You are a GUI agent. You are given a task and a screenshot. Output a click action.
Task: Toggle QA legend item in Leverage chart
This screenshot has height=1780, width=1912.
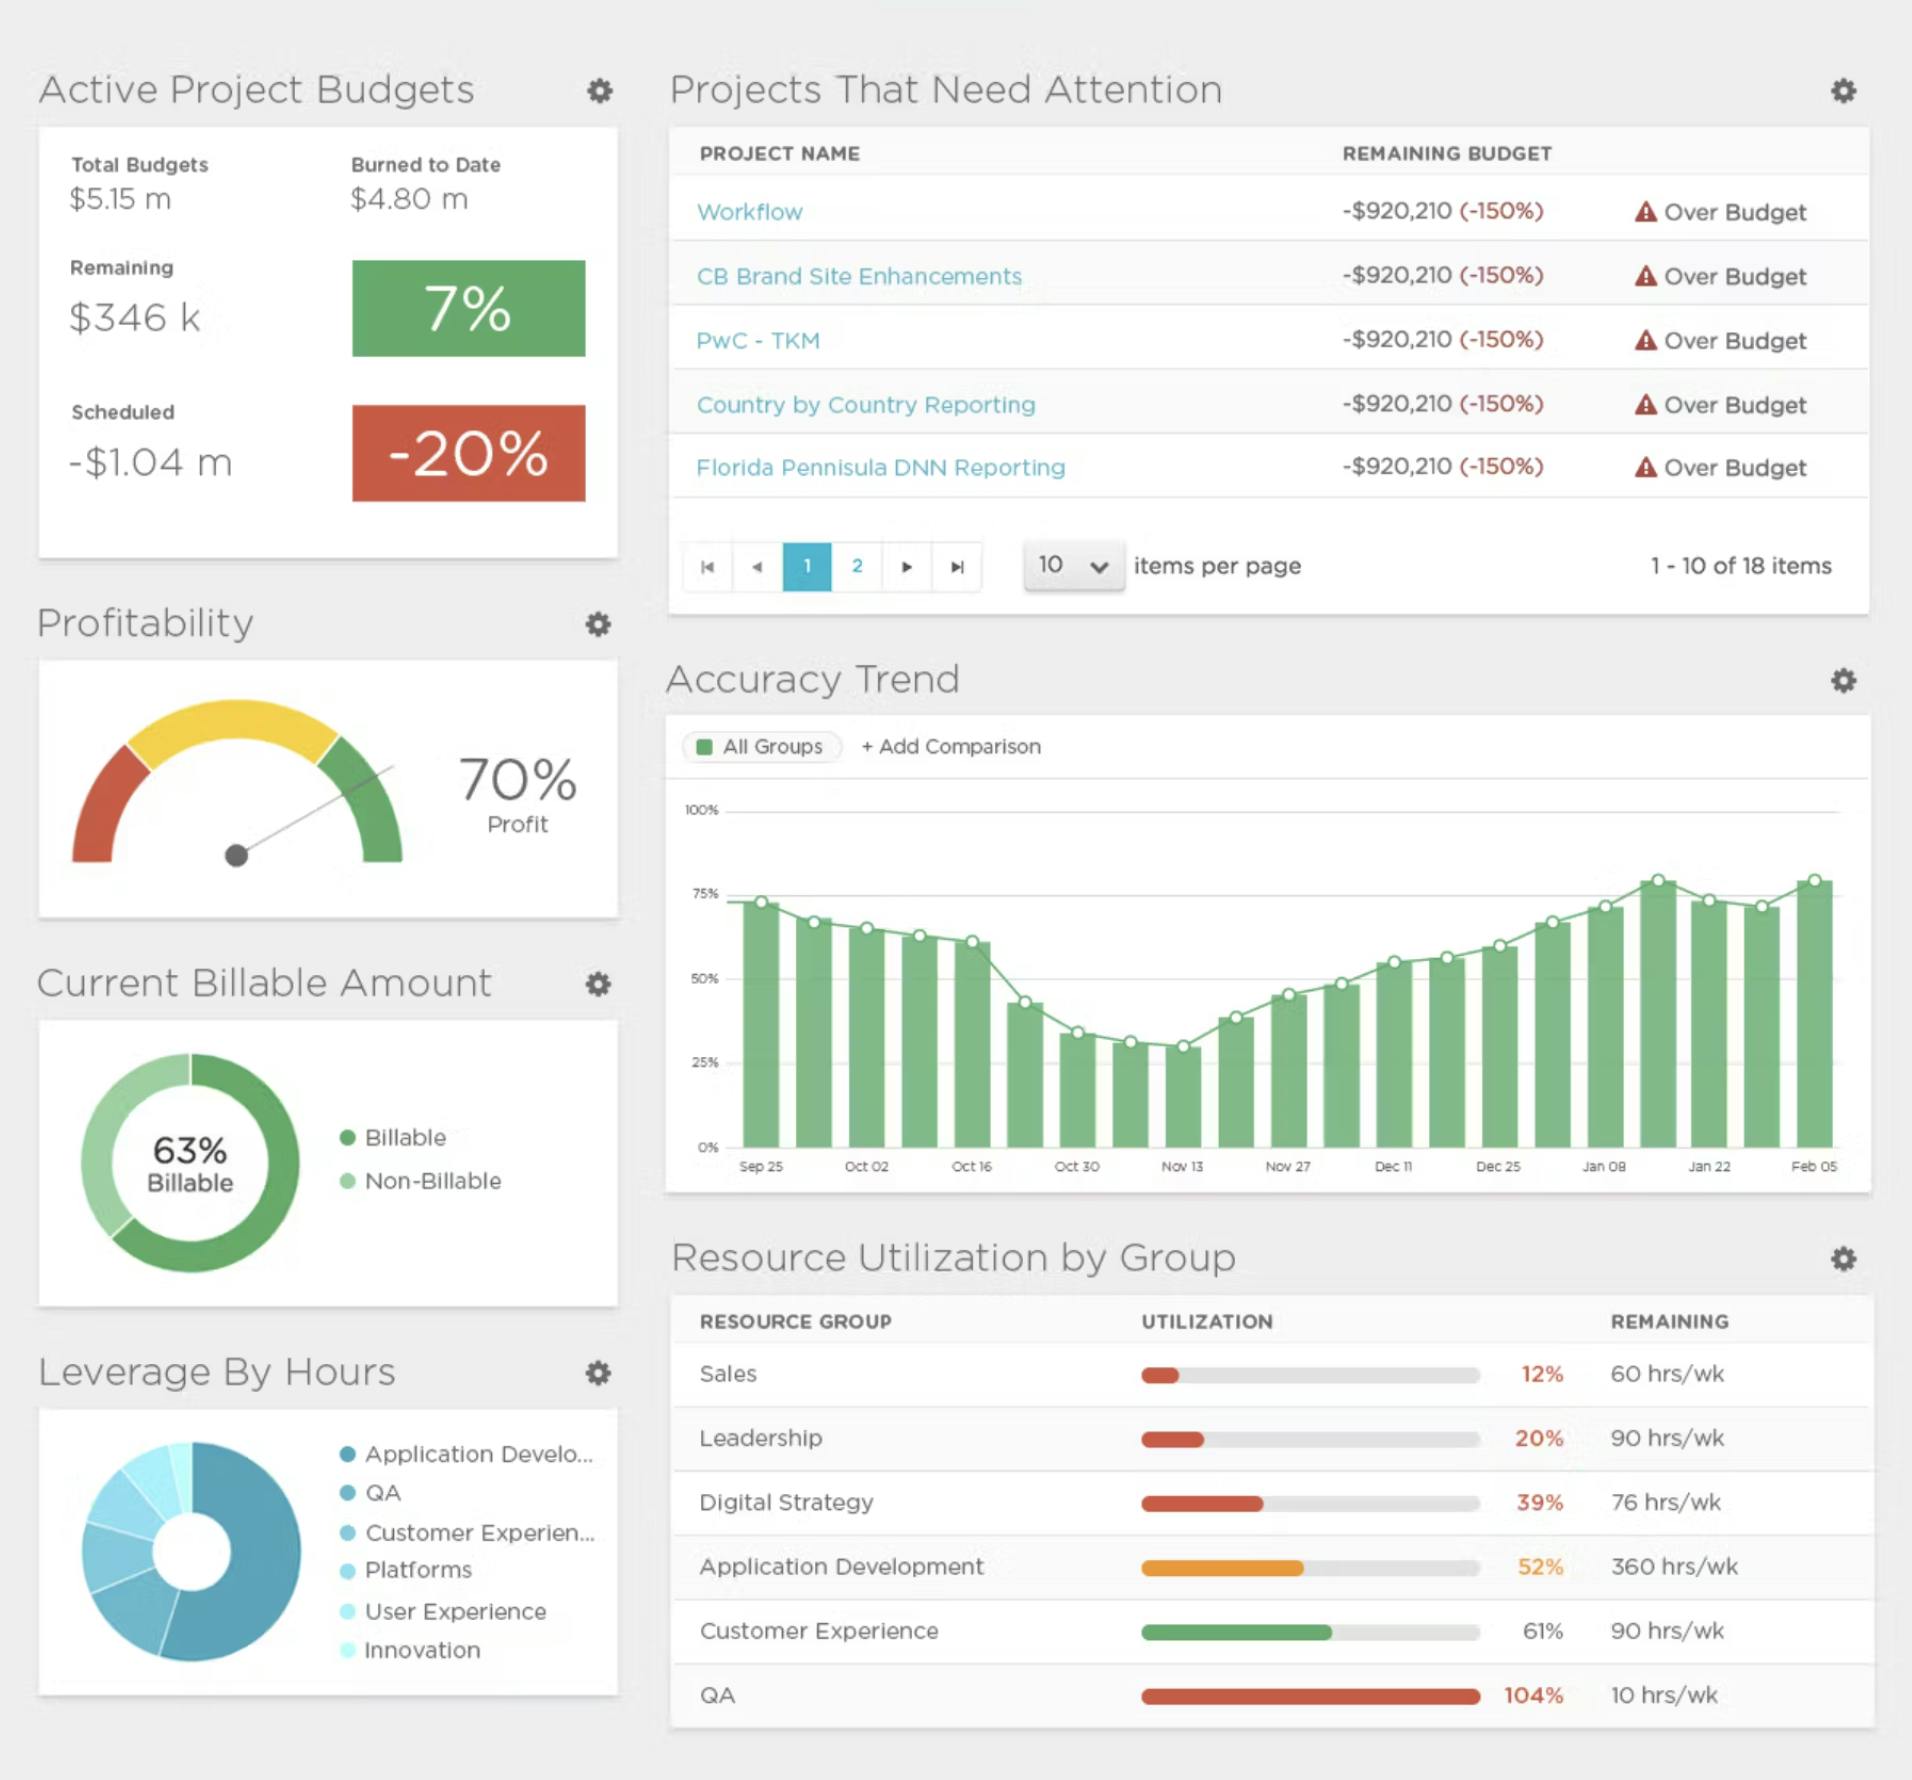click(371, 1493)
